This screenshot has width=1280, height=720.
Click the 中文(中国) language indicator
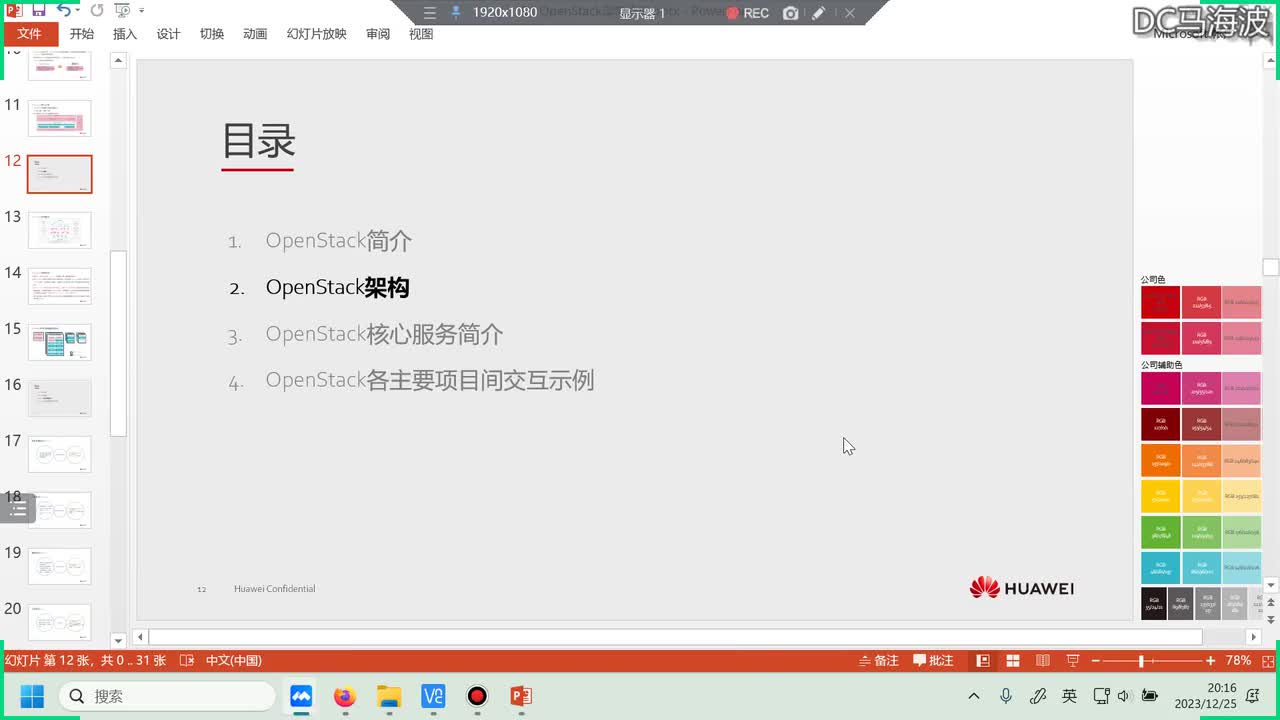pyautogui.click(x=234, y=660)
